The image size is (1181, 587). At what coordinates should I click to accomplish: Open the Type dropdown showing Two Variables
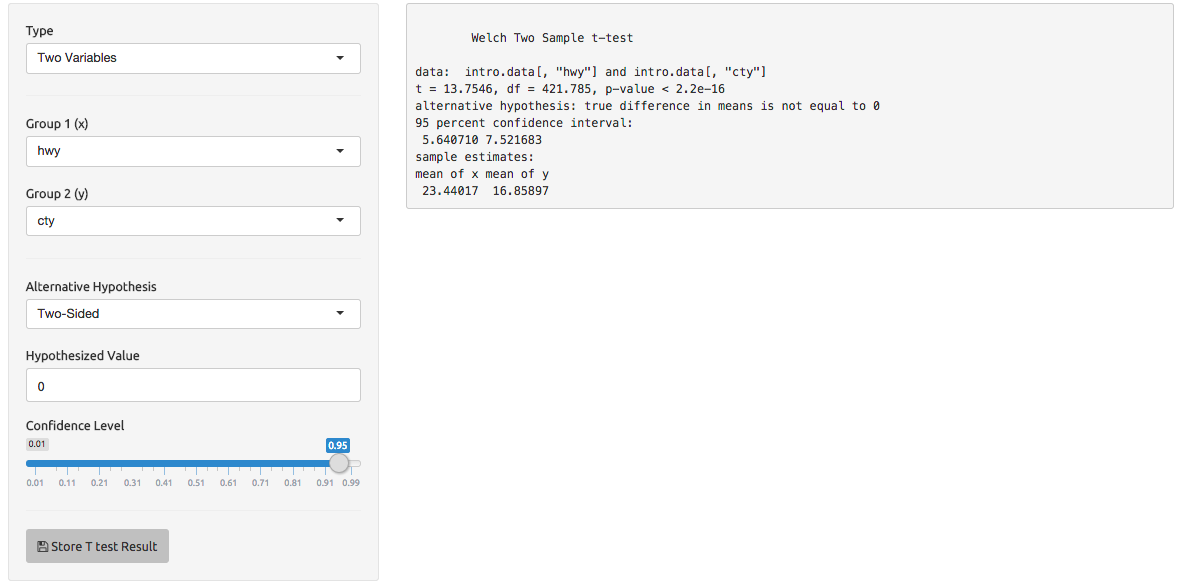coord(193,58)
